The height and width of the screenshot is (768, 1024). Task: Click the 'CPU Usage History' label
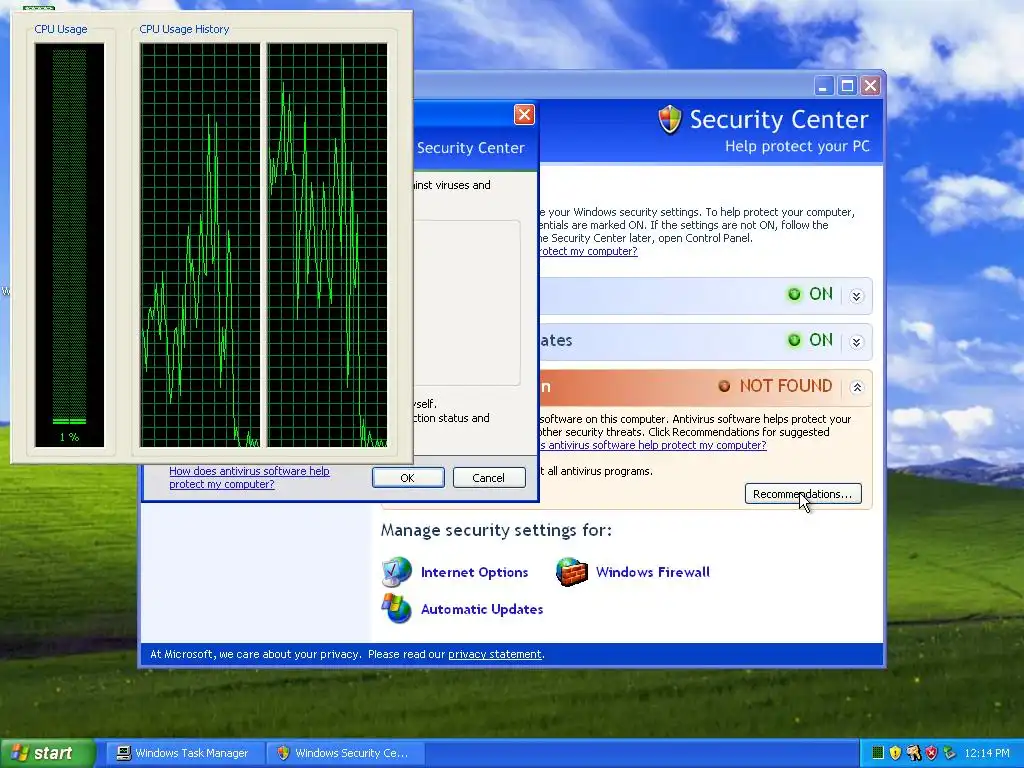tap(184, 29)
